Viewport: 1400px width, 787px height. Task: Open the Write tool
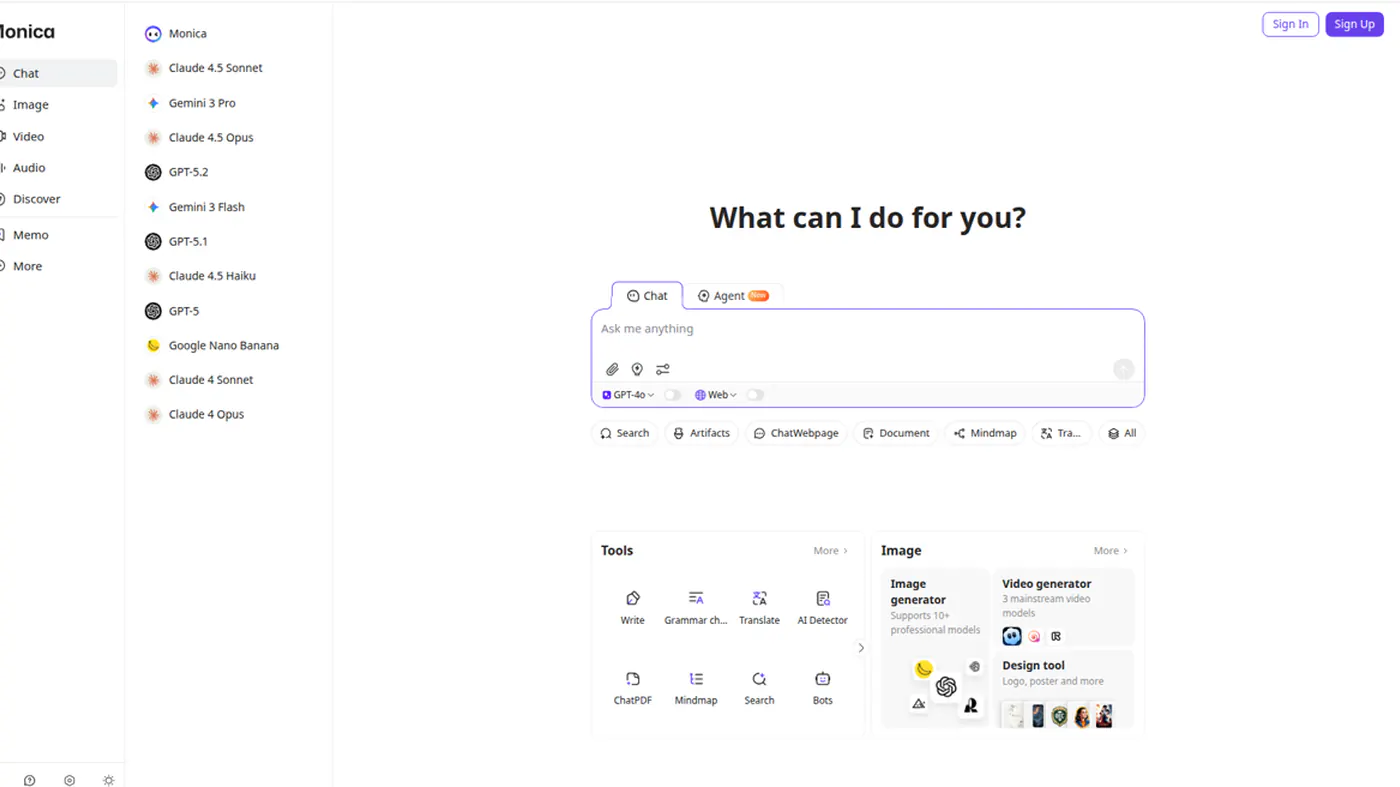[x=633, y=607]
